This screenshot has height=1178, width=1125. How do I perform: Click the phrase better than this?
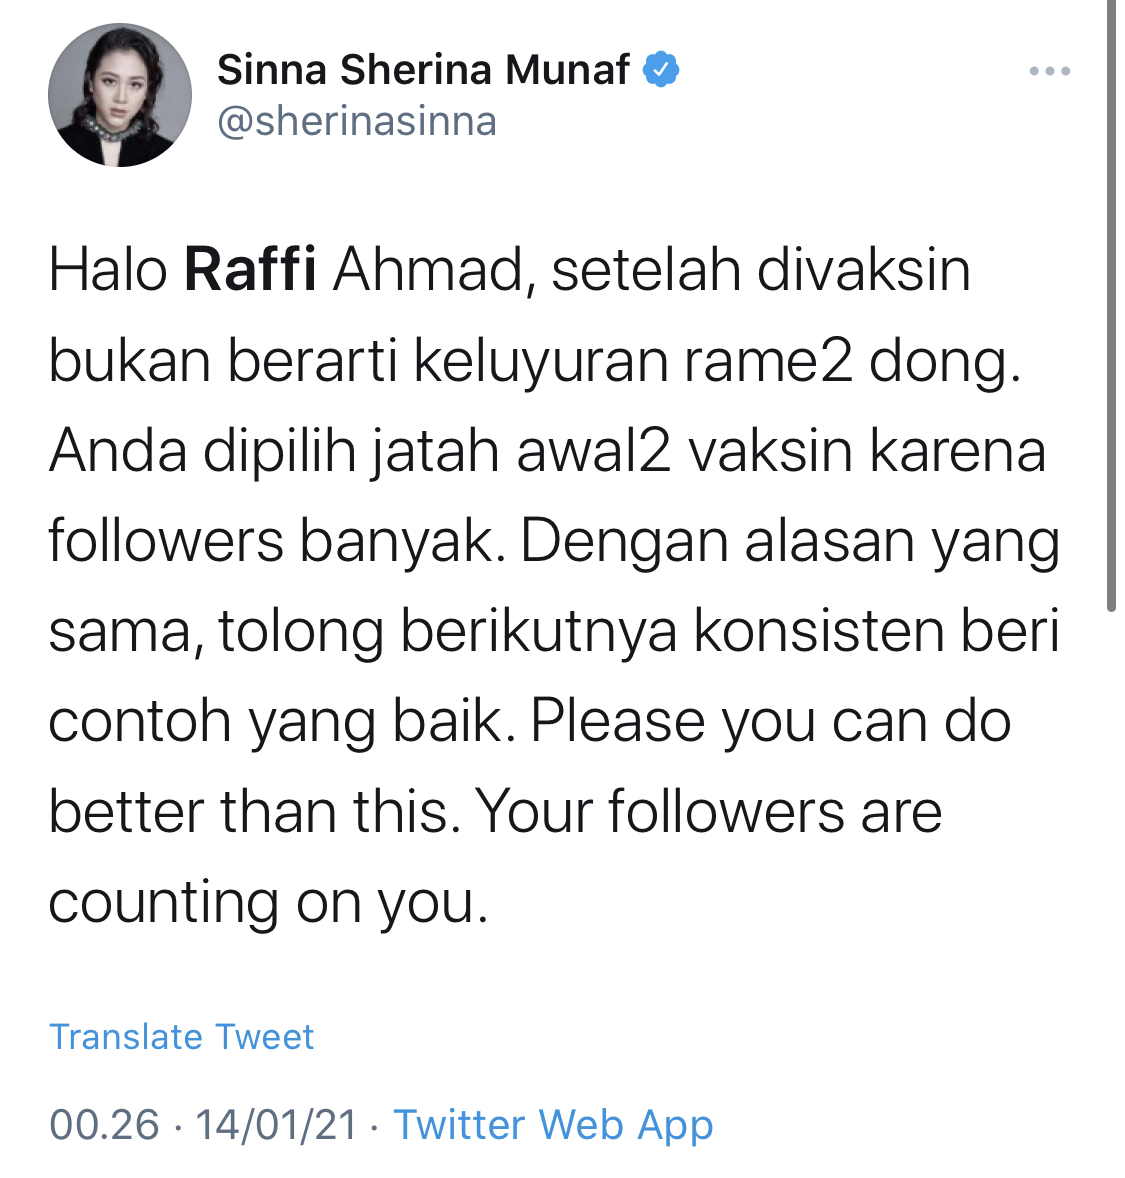pos(254,812)
